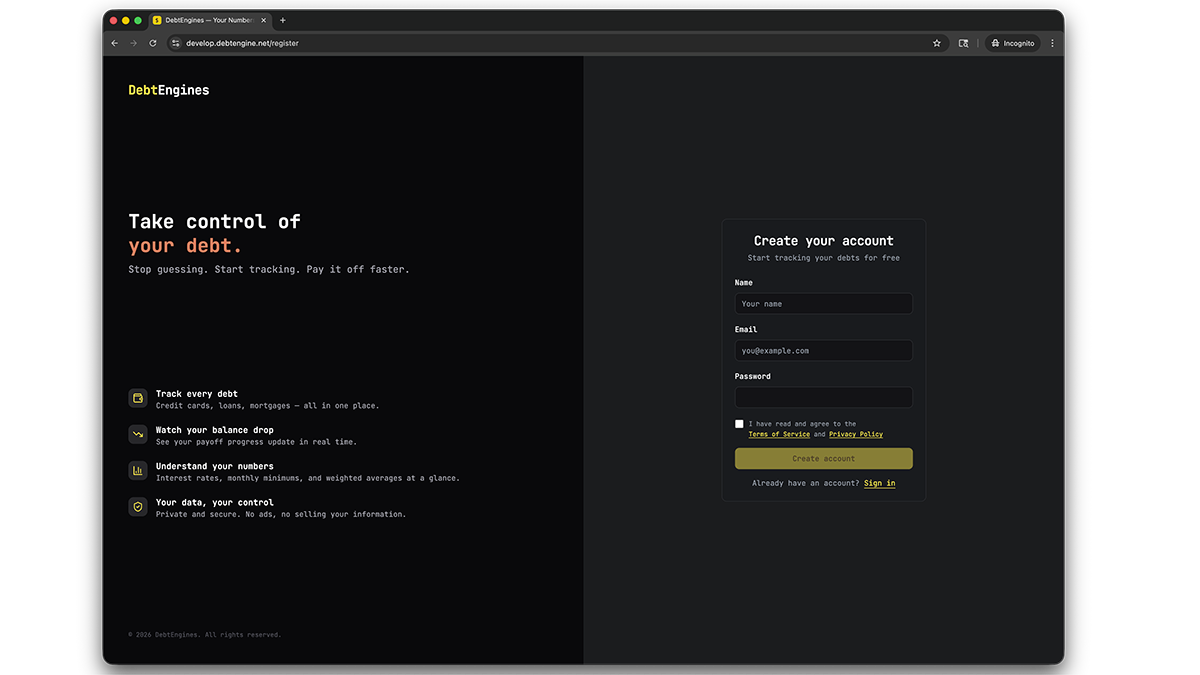
Task: Click the wallet icon beside Track every debt
Action: pos(138,398)
